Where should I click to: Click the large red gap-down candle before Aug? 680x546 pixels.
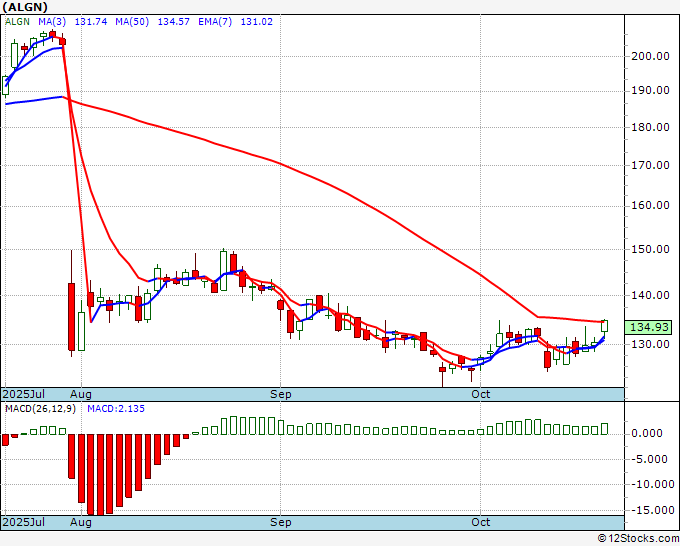(72, 317)
